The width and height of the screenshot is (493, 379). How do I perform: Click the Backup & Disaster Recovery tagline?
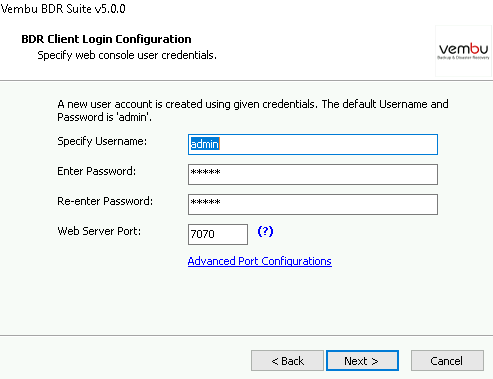click(x=463, y=58)
